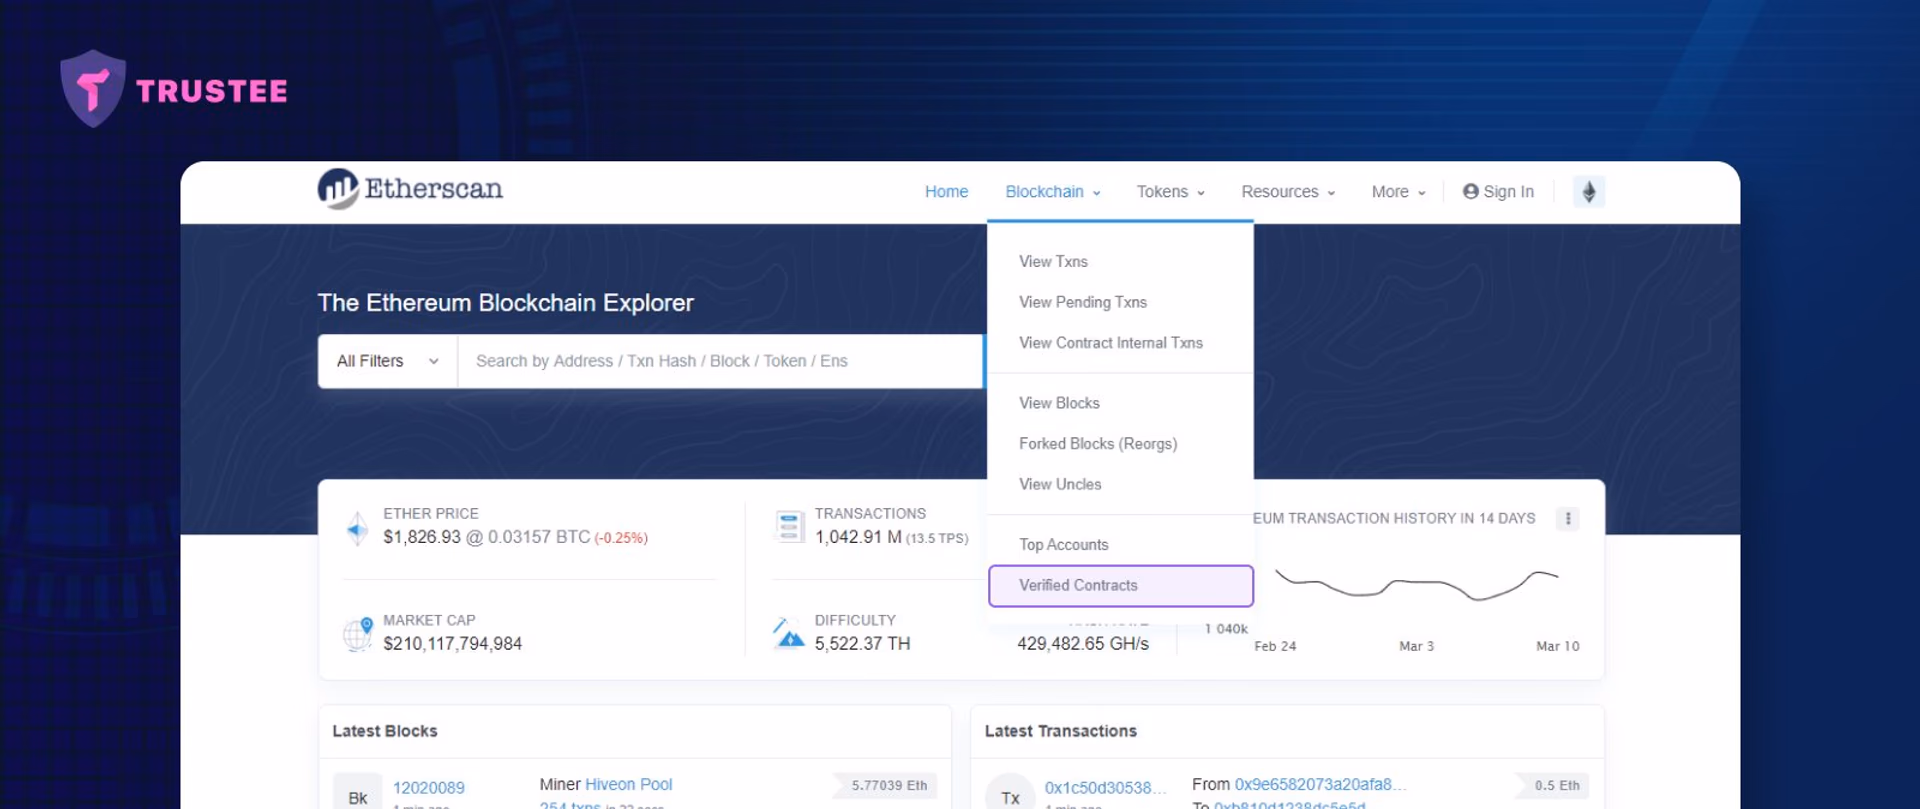Click the 429,482.65 GH/s hash rate value
This screenshot has height=809, width=1920.
(1083, 644)
